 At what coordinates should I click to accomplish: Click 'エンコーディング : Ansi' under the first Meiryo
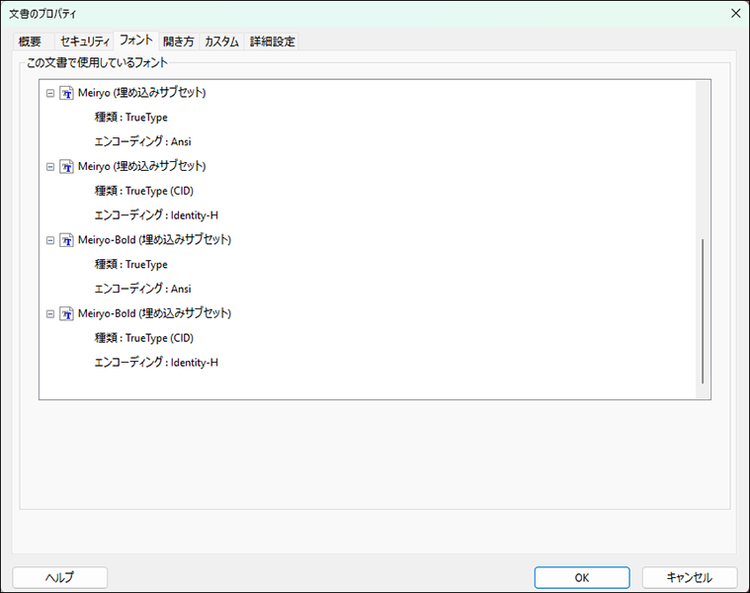[x=143, y=142]
